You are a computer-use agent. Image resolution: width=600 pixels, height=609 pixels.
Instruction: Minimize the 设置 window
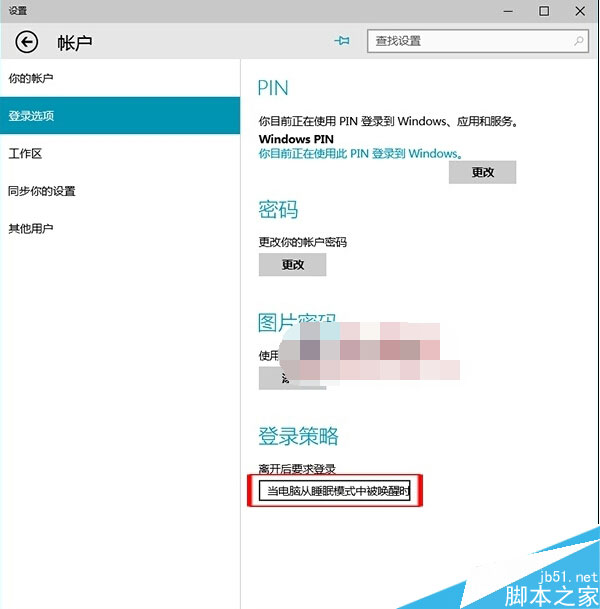point(507,11)
